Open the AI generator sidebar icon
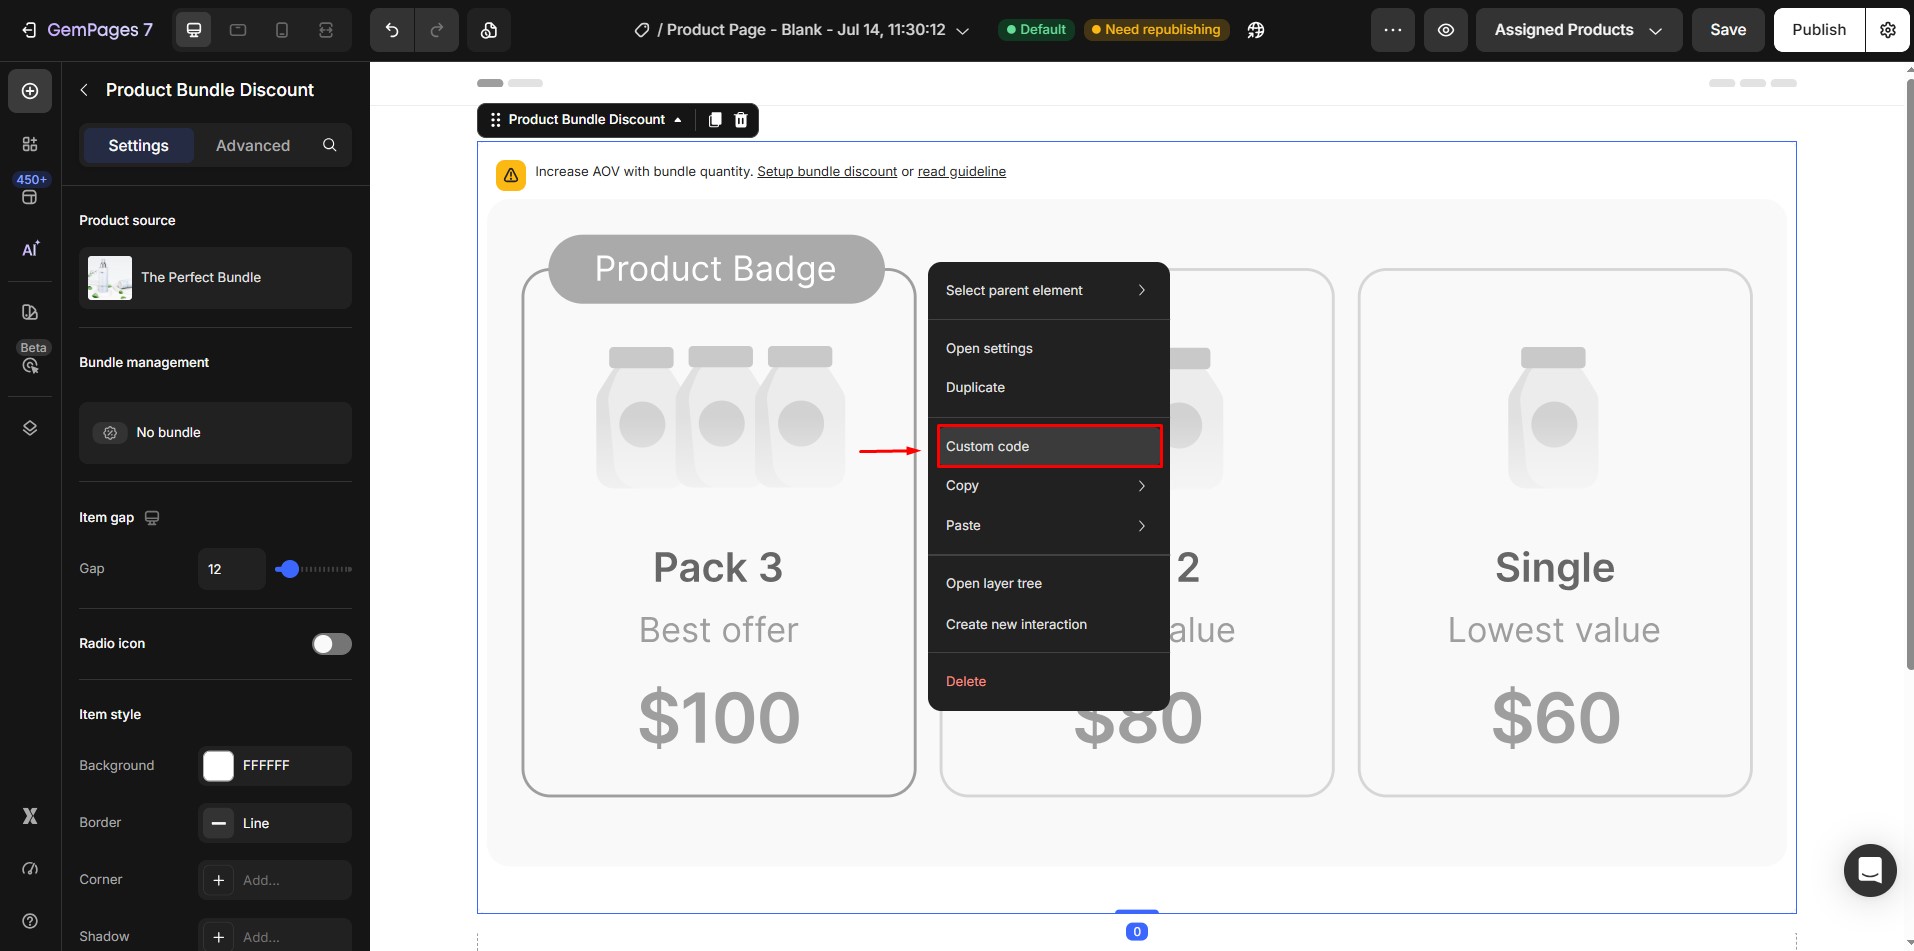 tap(30, 249)
